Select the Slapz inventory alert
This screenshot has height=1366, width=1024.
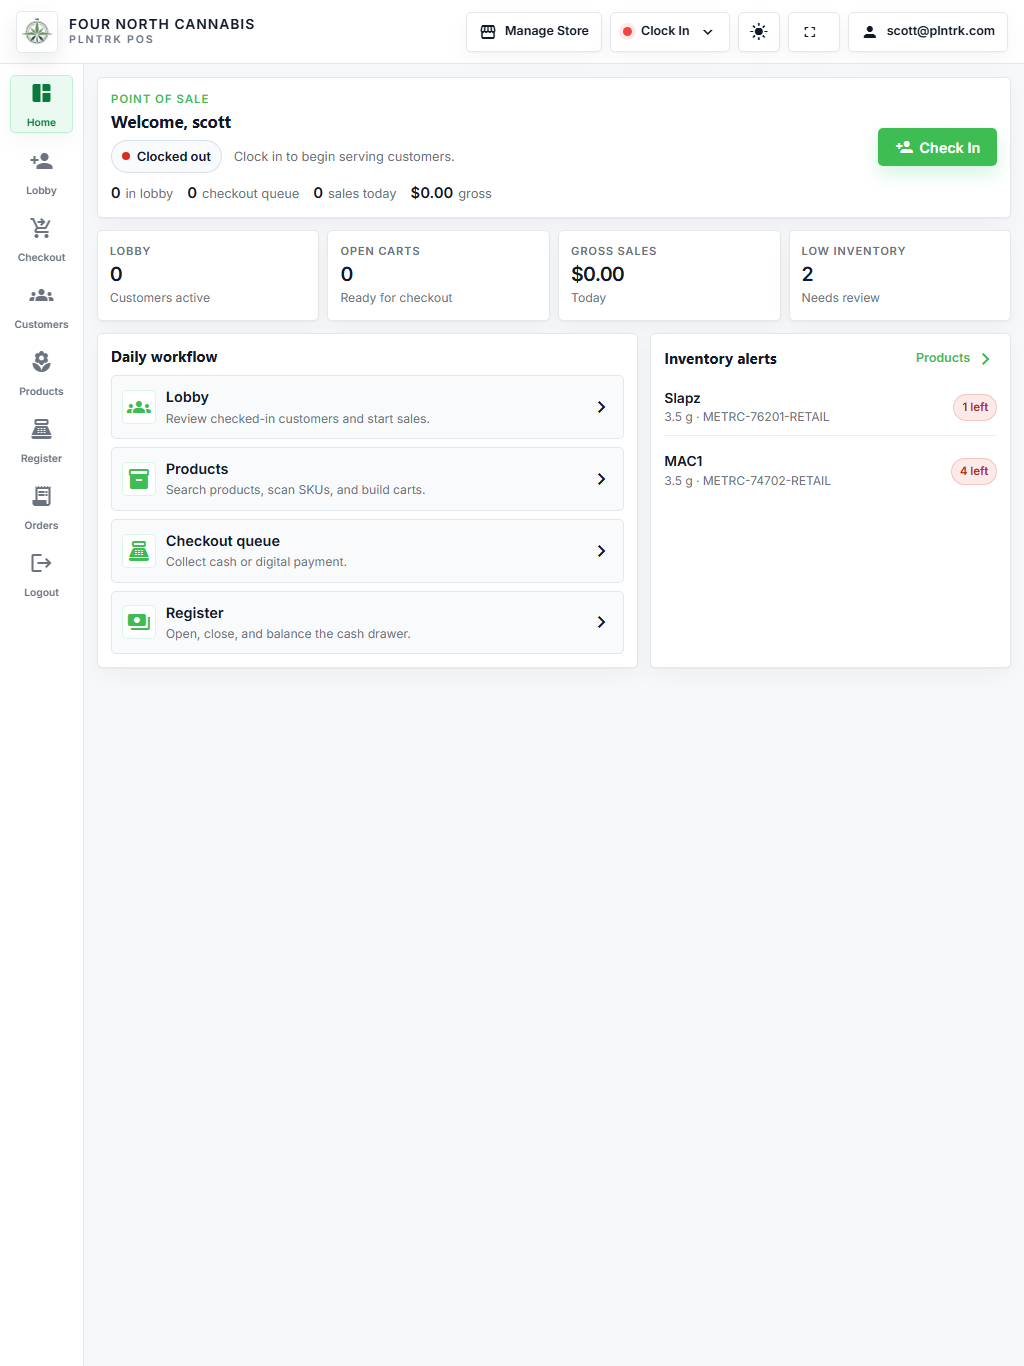[830, 407]
